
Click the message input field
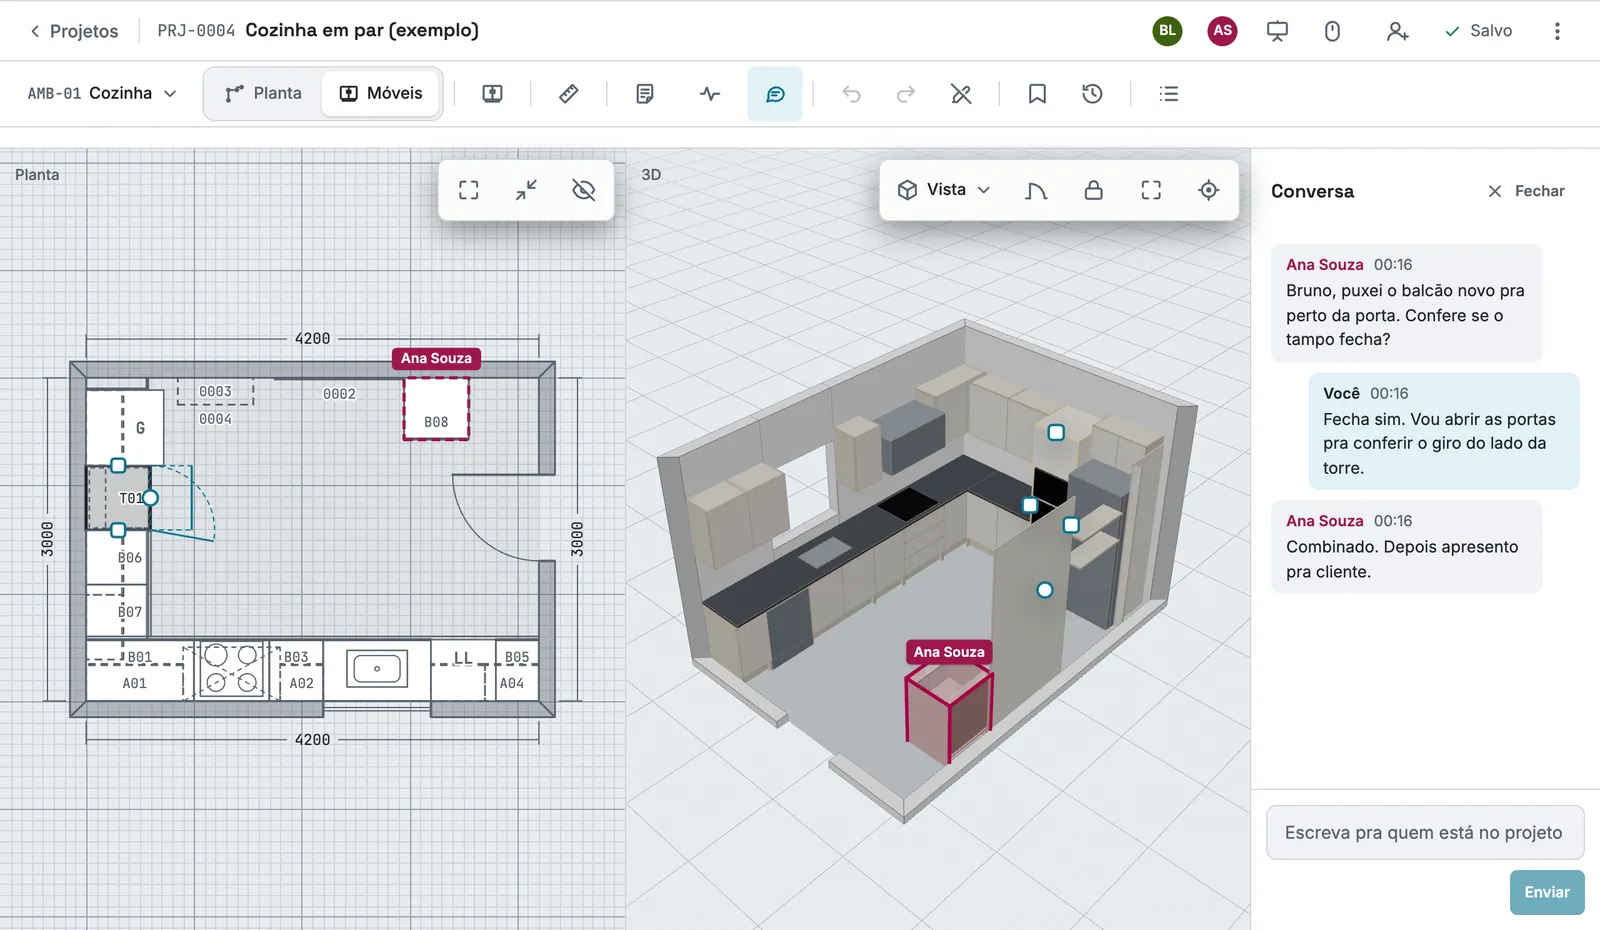coord(1425,833)
